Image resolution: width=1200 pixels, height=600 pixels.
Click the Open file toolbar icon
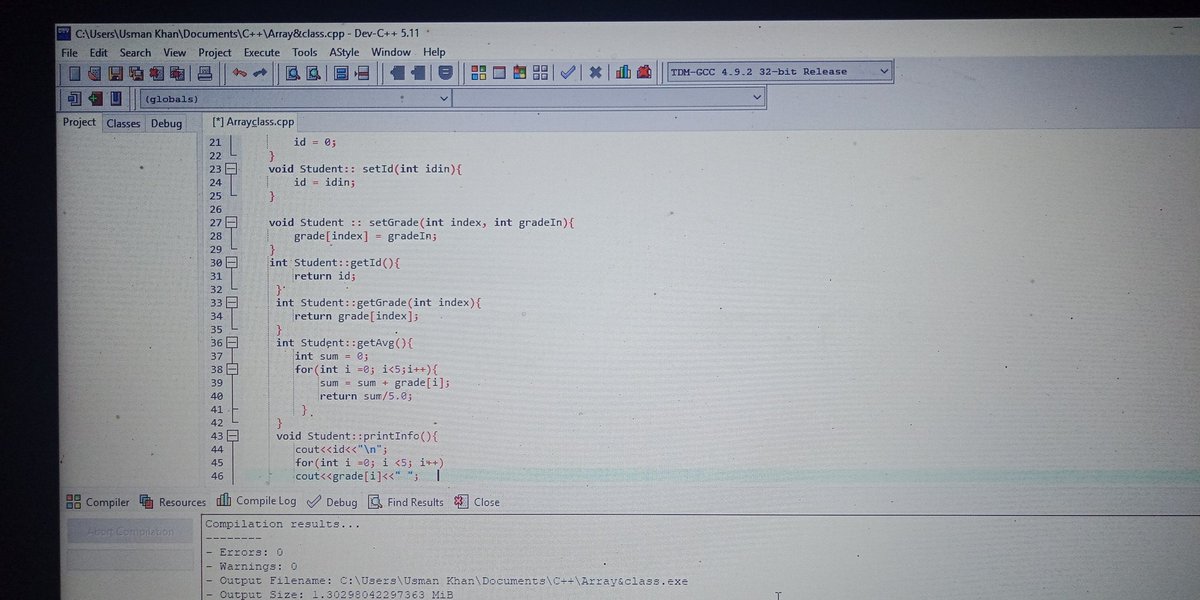coord(95,72)
